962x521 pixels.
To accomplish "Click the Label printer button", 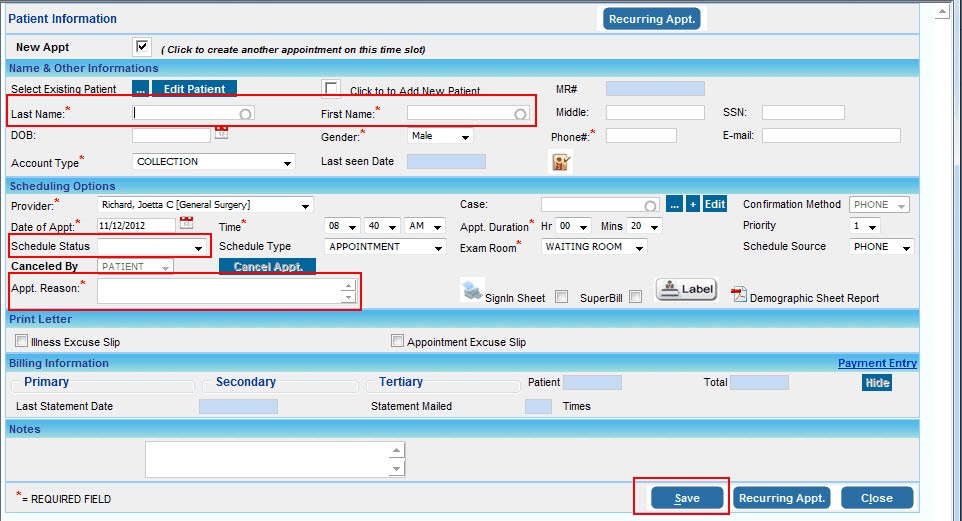I will click(687, 289).
